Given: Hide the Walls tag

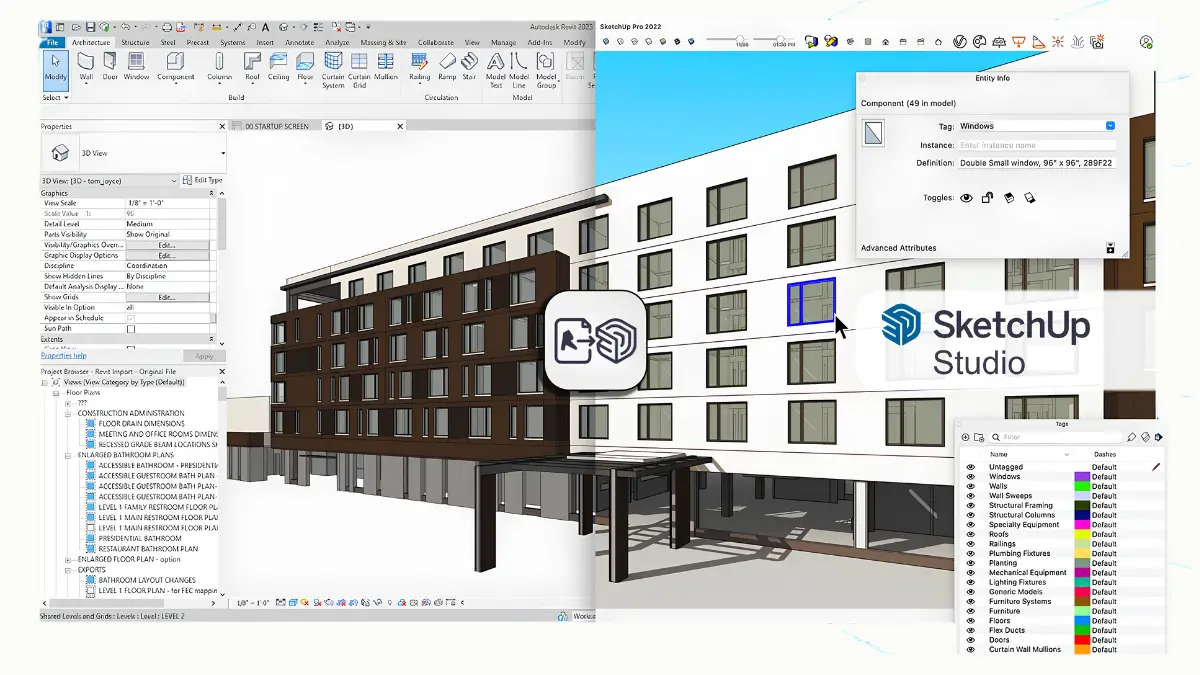Looking at the screenshot, I should click(969, 486).
